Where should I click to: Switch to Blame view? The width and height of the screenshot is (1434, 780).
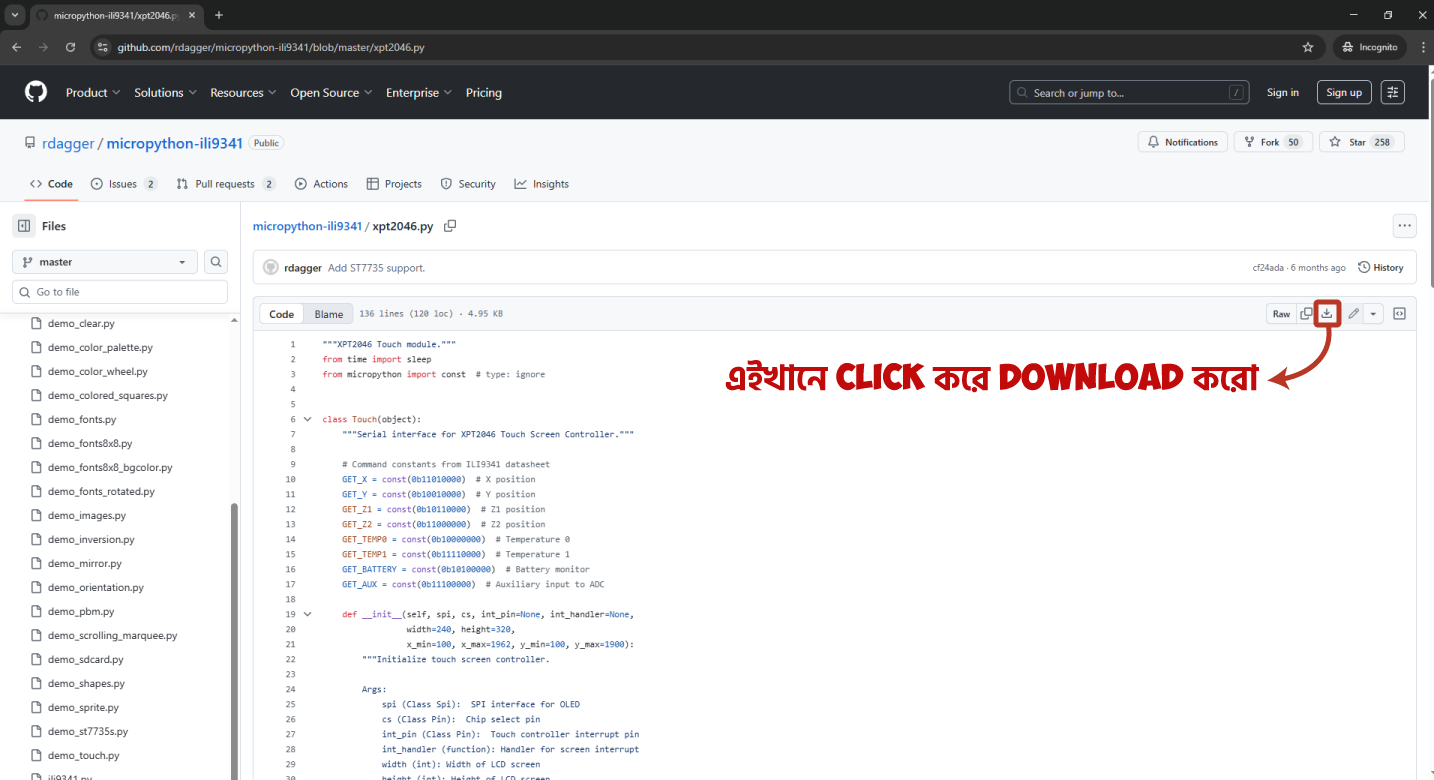(x=329, y=314)
